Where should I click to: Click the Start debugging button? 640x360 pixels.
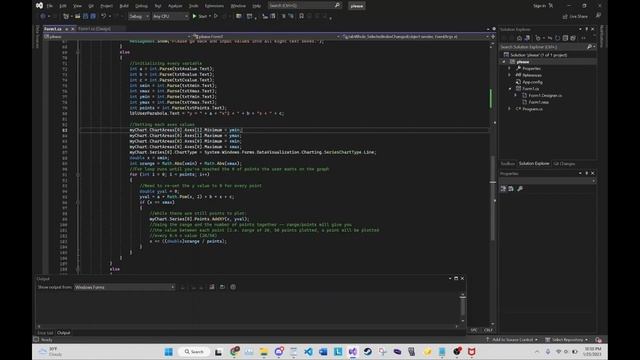[200, 16]
